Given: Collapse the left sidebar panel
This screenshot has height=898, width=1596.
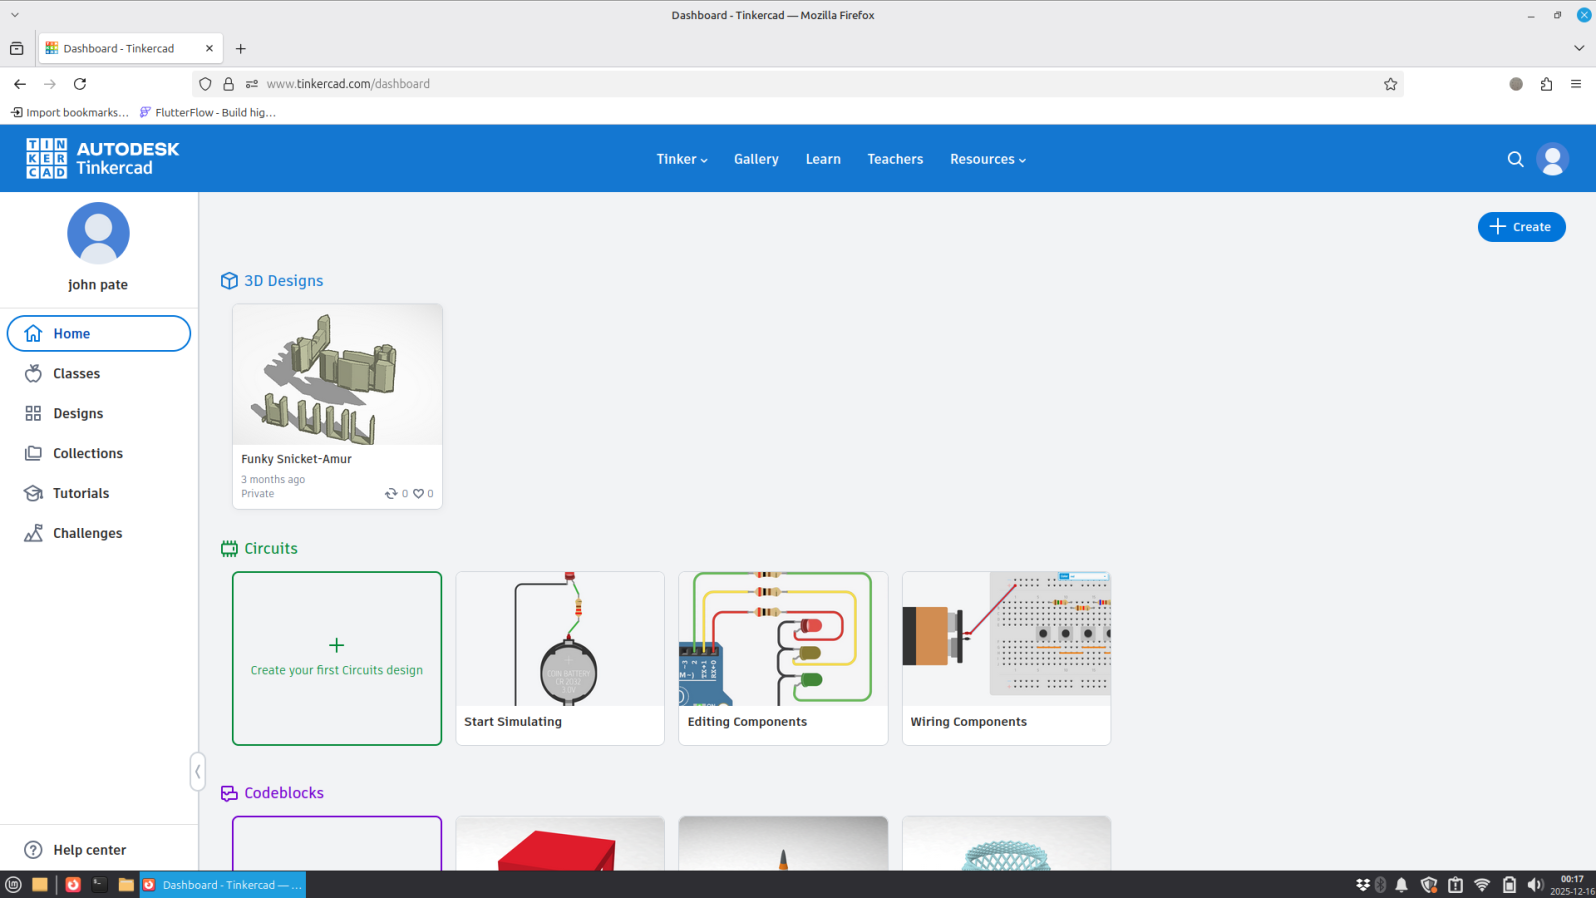Looking at the screenshot, I should coord(198,771).
